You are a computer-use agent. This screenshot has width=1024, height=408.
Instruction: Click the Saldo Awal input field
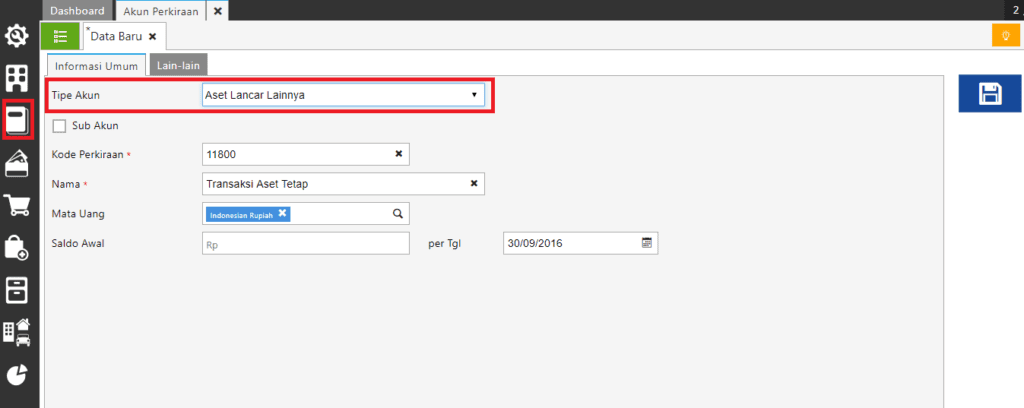[x=306, y=244]
